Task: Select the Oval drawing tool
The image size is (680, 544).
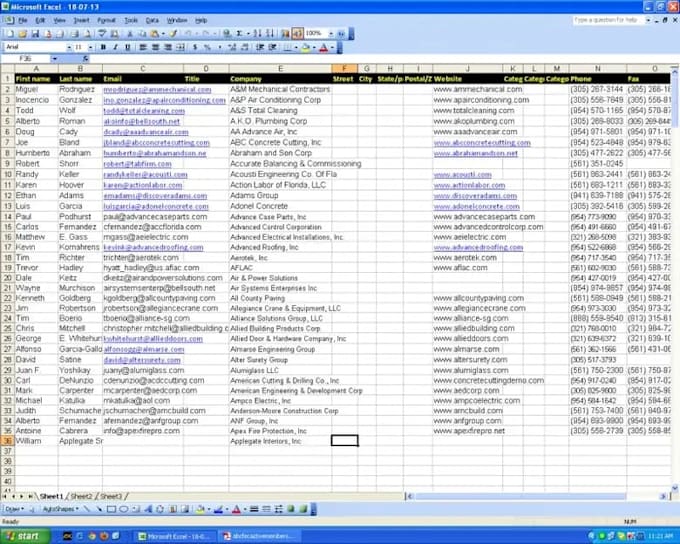Action: 124,509
